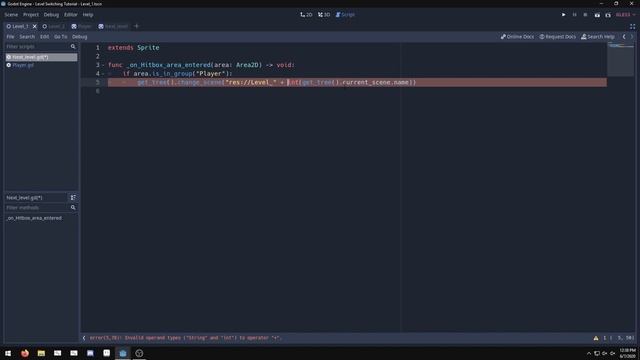
Task: Click the filter methods search icon
Action: pyautogui.click(x=73, y=208)
